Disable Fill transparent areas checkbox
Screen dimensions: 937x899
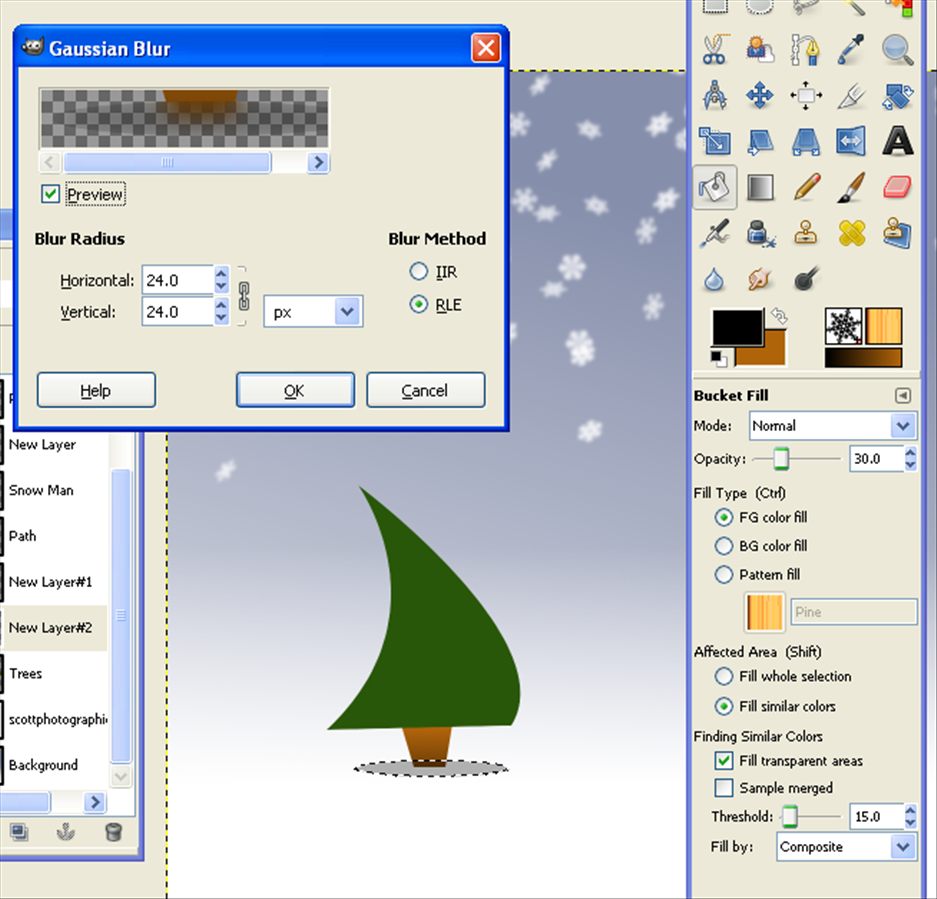click(724, 760)
